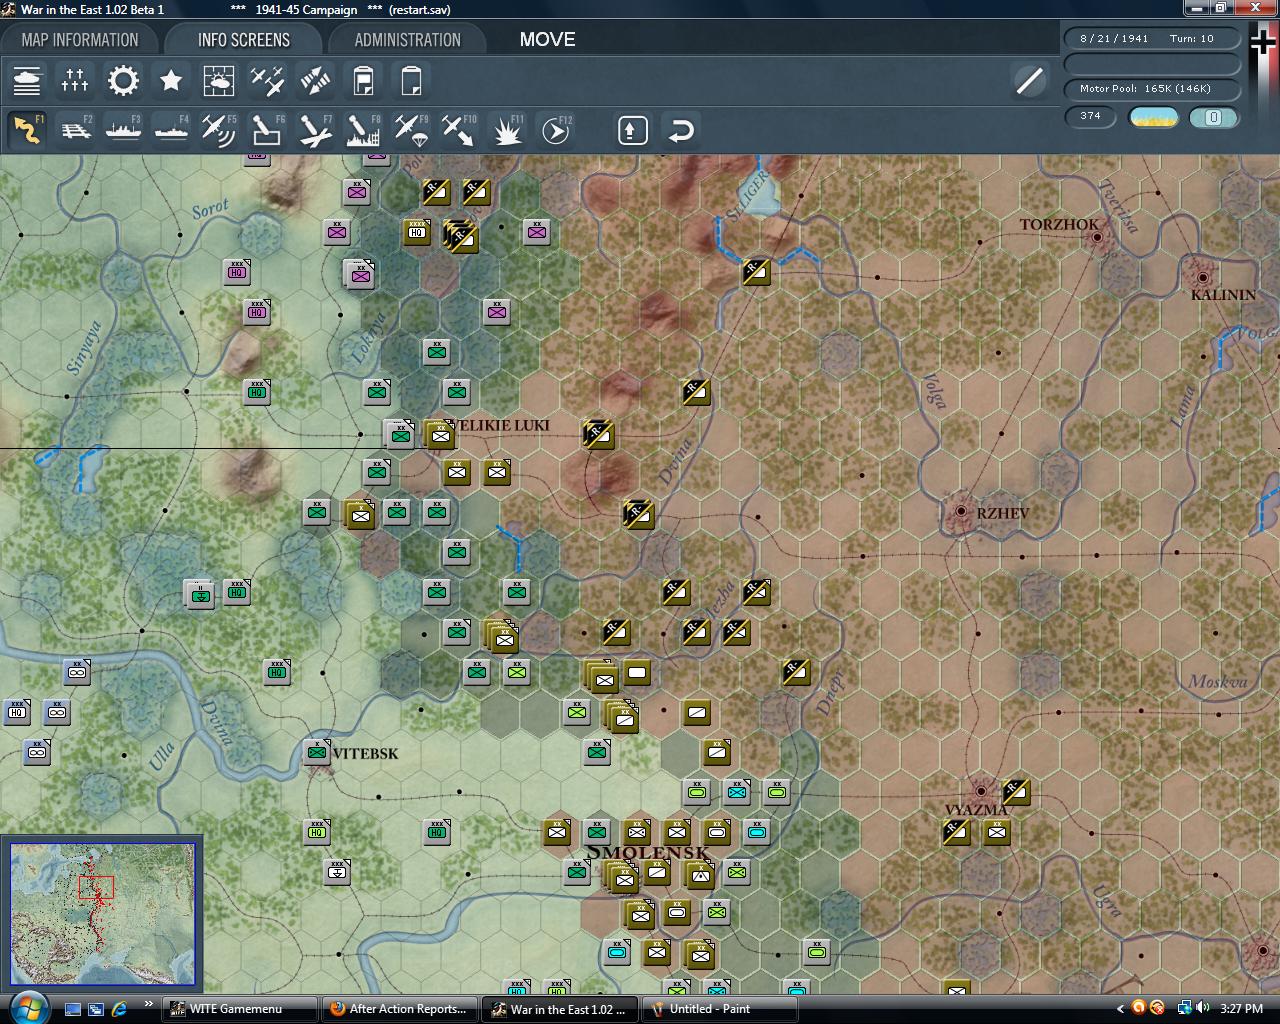Screen dimensions: 1280x1024
Task: Click the VELIKIE LUKI map label
Action: point(502,425)
